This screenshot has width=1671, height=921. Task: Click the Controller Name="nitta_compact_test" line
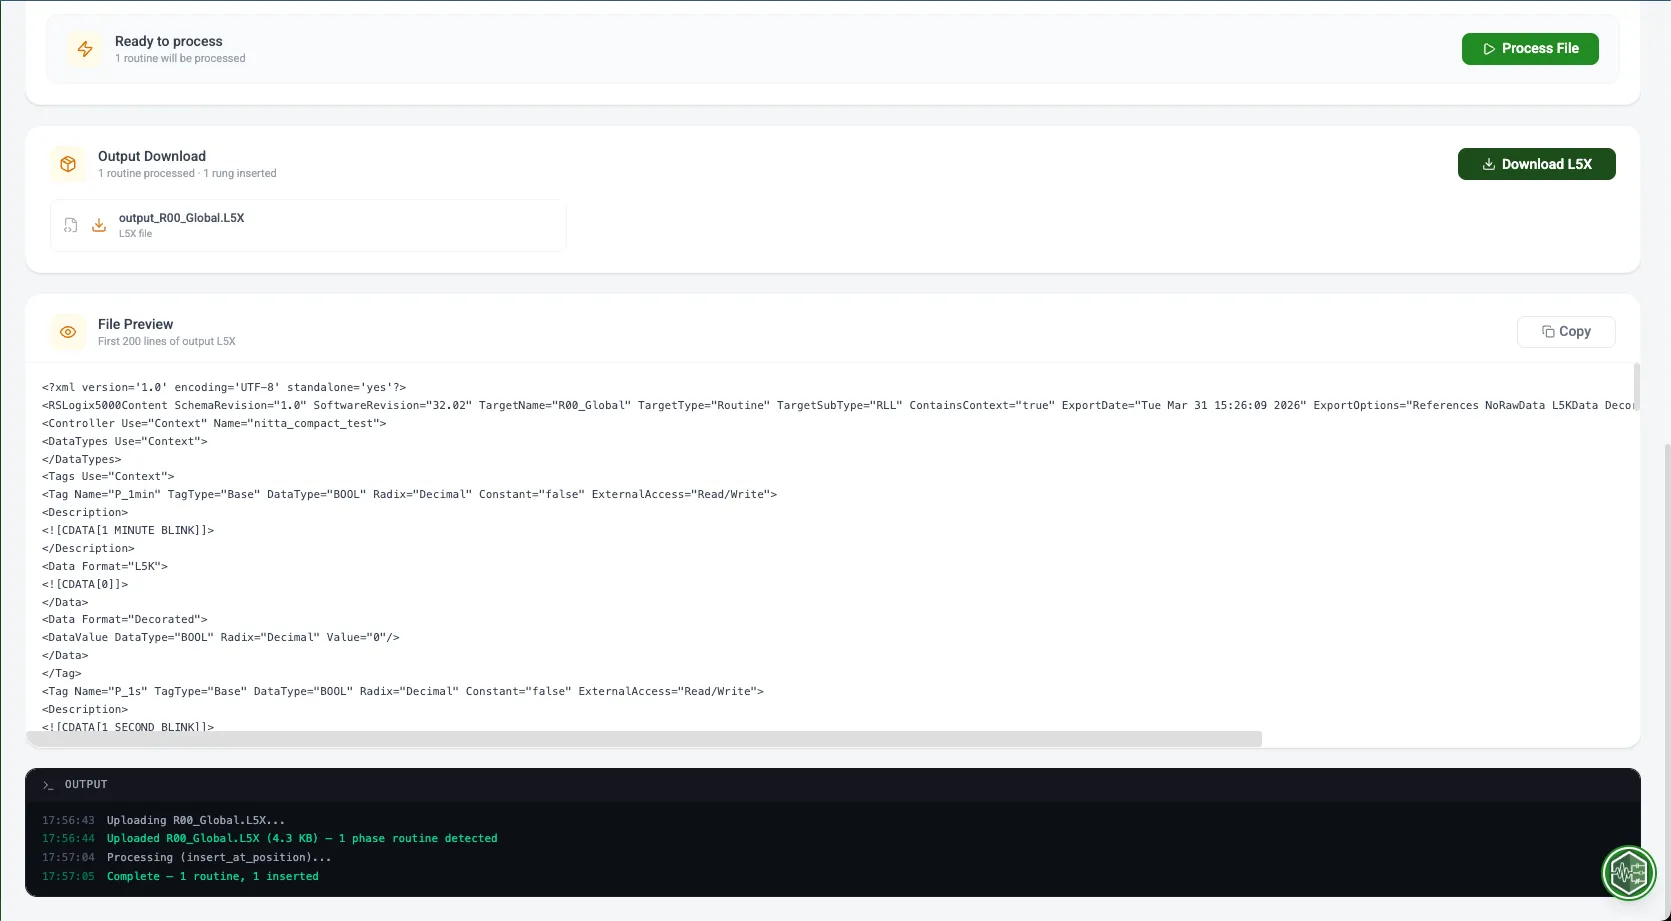click(214, 423)
